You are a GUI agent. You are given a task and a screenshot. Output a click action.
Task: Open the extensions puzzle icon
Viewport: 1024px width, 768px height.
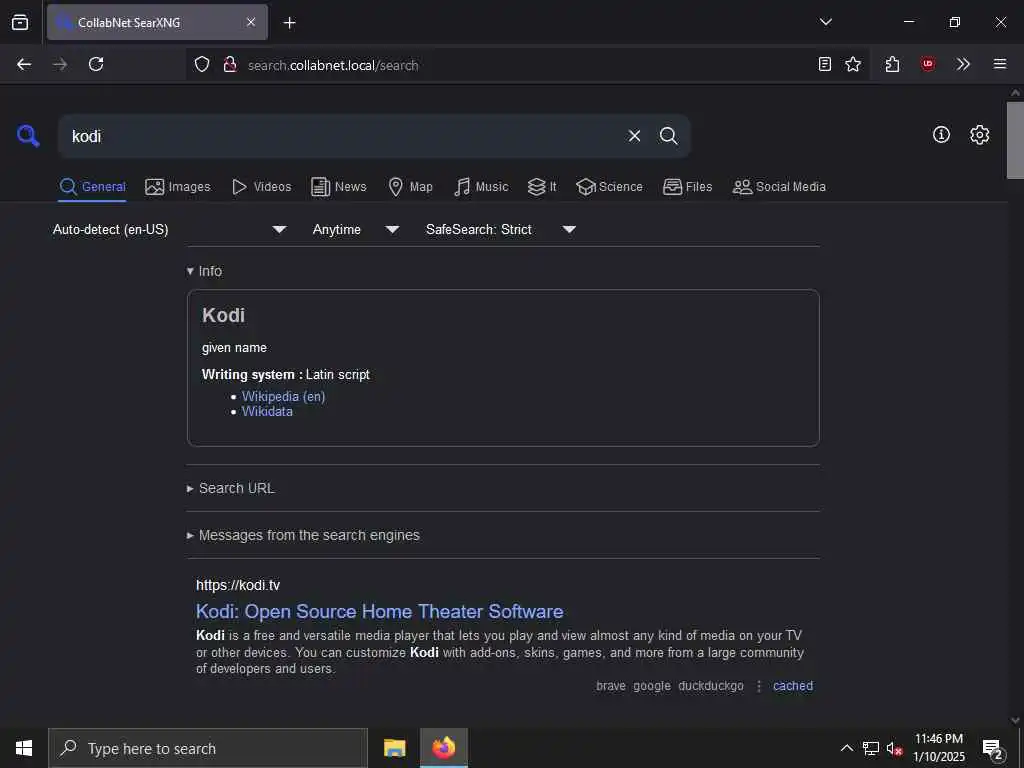click(893, 64)
